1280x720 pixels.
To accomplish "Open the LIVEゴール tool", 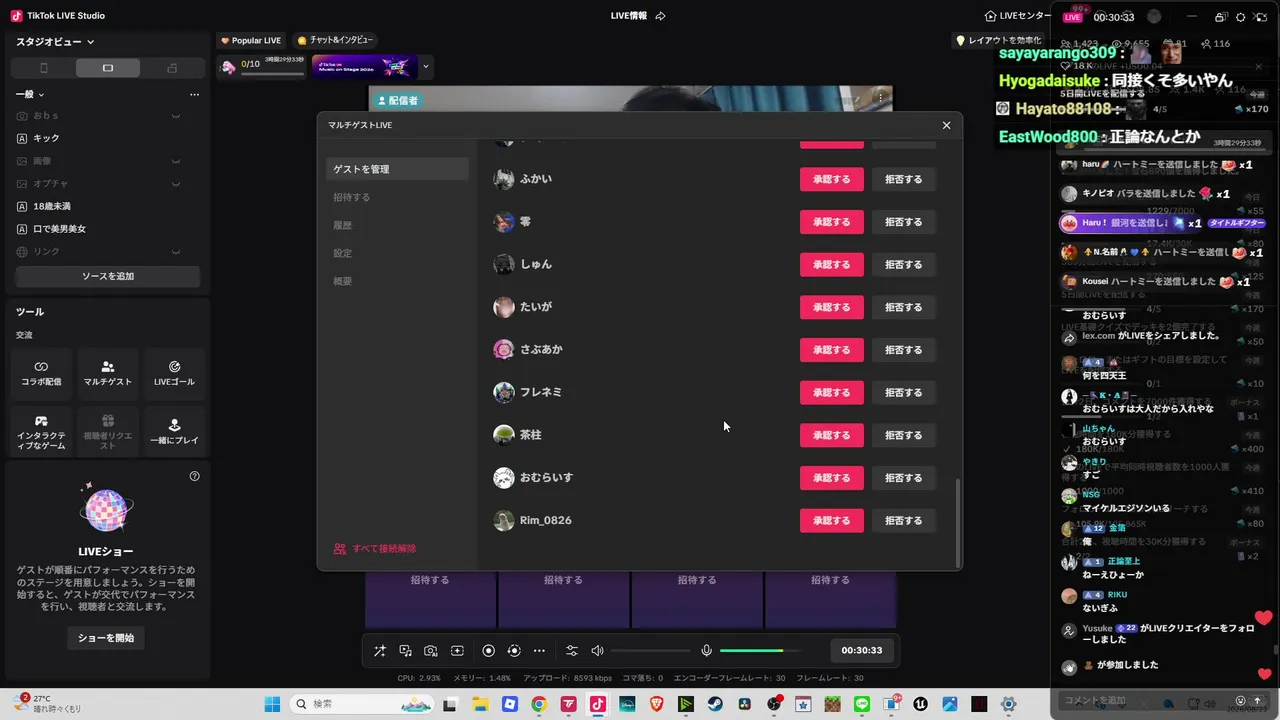I will [174, 374].
